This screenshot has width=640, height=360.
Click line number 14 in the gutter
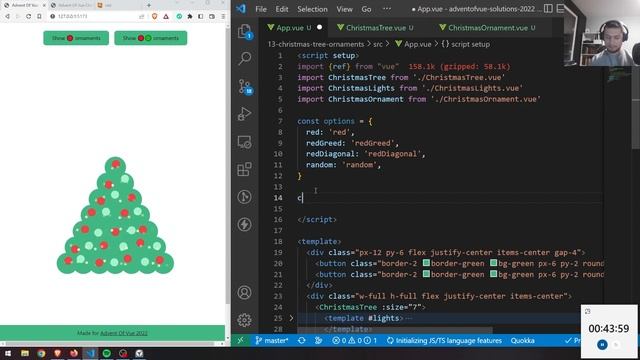click(278, 198)
